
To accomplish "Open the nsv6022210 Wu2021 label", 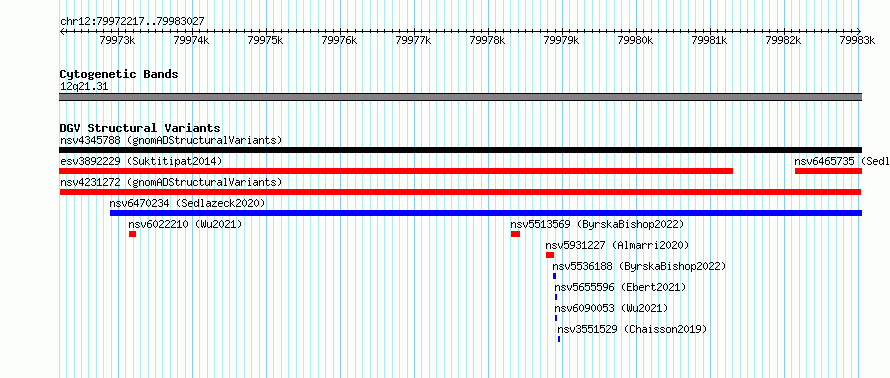I will tap(186, 224).
